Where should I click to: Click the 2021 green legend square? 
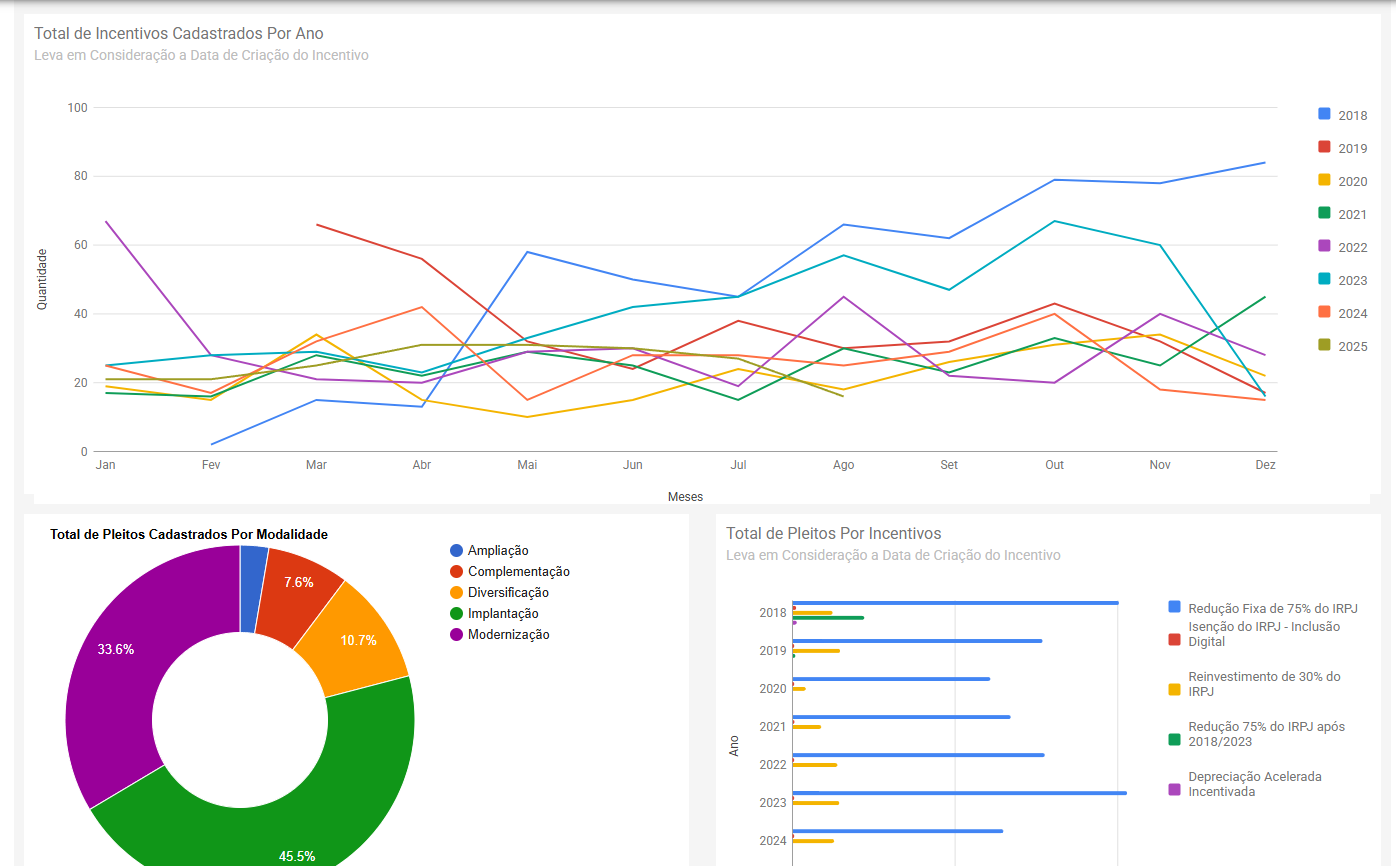click(1324, 214)
